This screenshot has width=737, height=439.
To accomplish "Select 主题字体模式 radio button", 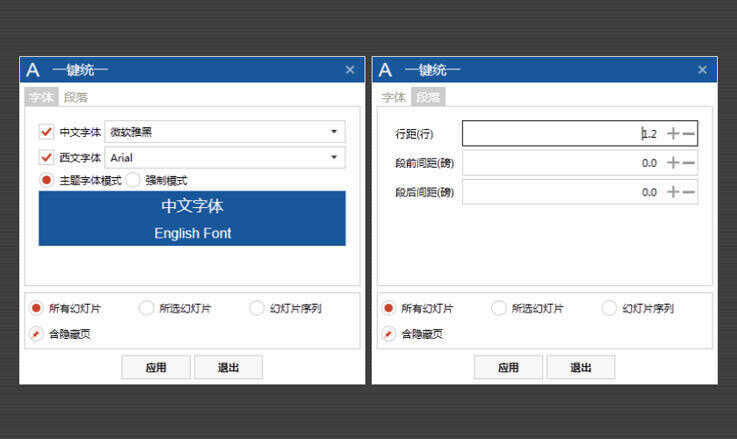I will click(46, 180).
